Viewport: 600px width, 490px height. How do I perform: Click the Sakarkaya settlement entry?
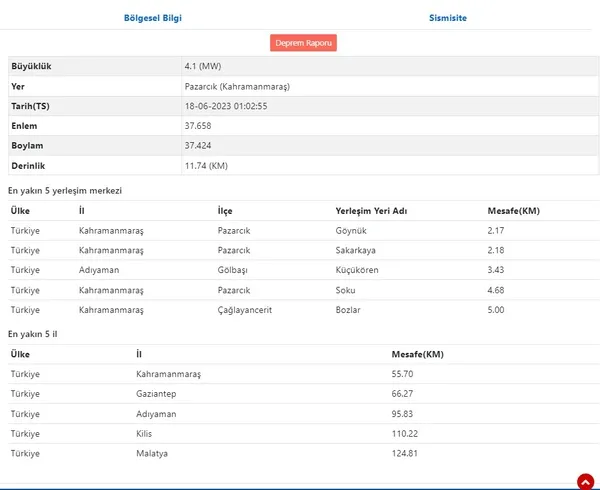coord(356,251)
